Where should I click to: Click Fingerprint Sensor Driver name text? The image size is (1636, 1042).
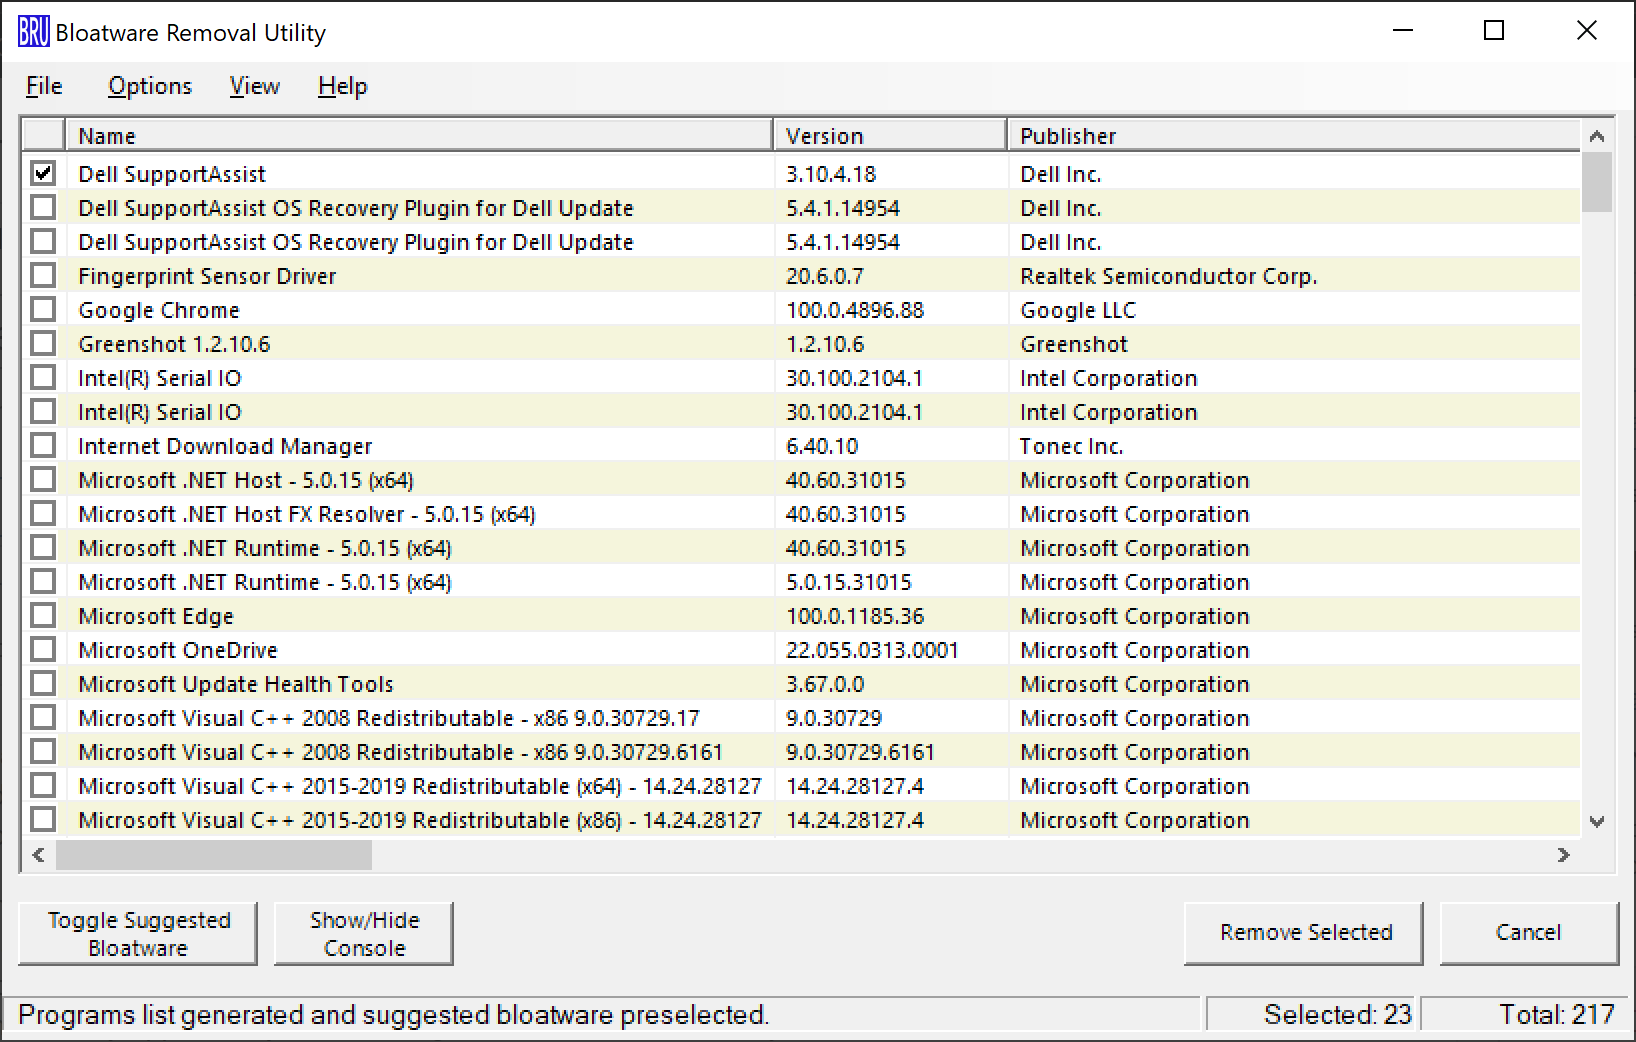point(207,276)
